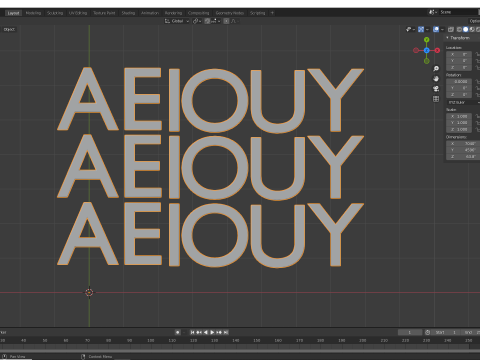Click the positive X axis gizmo handle
This screenshot has width=480, height=360.
[437, 50]
